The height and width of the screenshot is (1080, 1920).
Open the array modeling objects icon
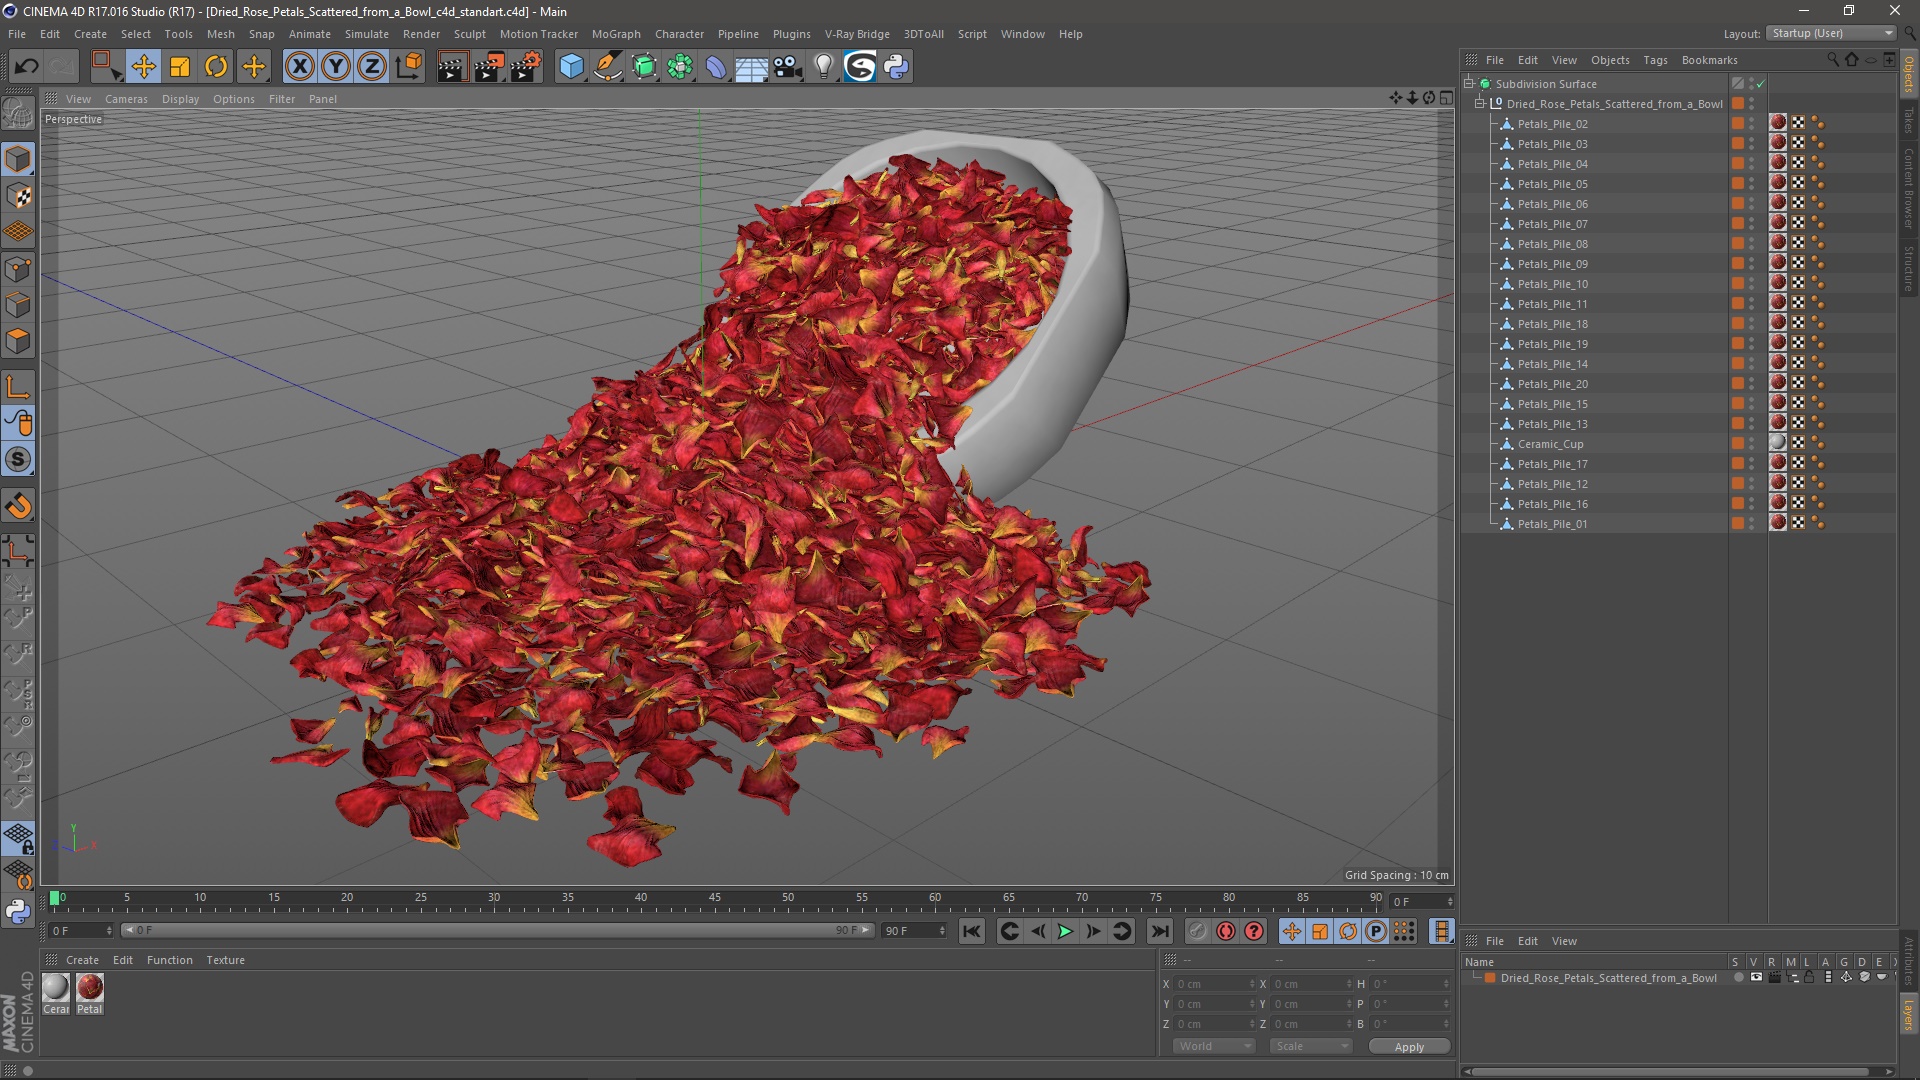[x=680, y=67]
